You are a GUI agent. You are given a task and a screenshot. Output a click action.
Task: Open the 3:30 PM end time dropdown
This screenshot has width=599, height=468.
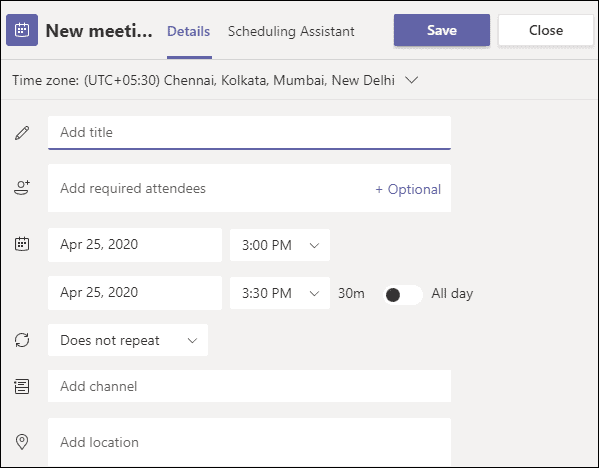pyautogui.click(x=280, y=293)
